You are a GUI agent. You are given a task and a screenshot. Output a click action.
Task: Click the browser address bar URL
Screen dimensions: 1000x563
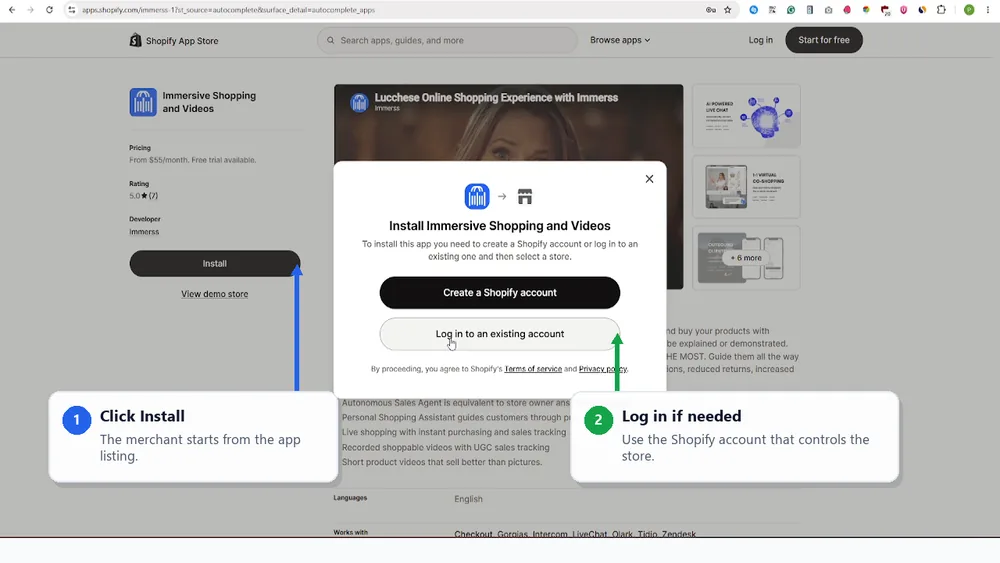click(x=228, y=10)
